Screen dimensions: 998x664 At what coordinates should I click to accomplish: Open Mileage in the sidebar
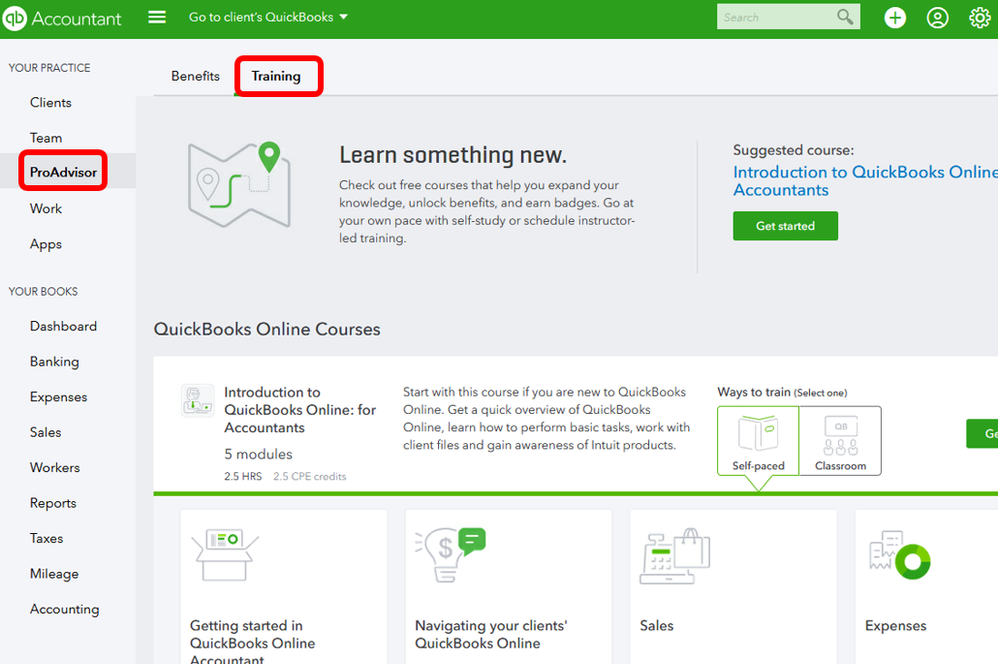[x=54, y=574]
